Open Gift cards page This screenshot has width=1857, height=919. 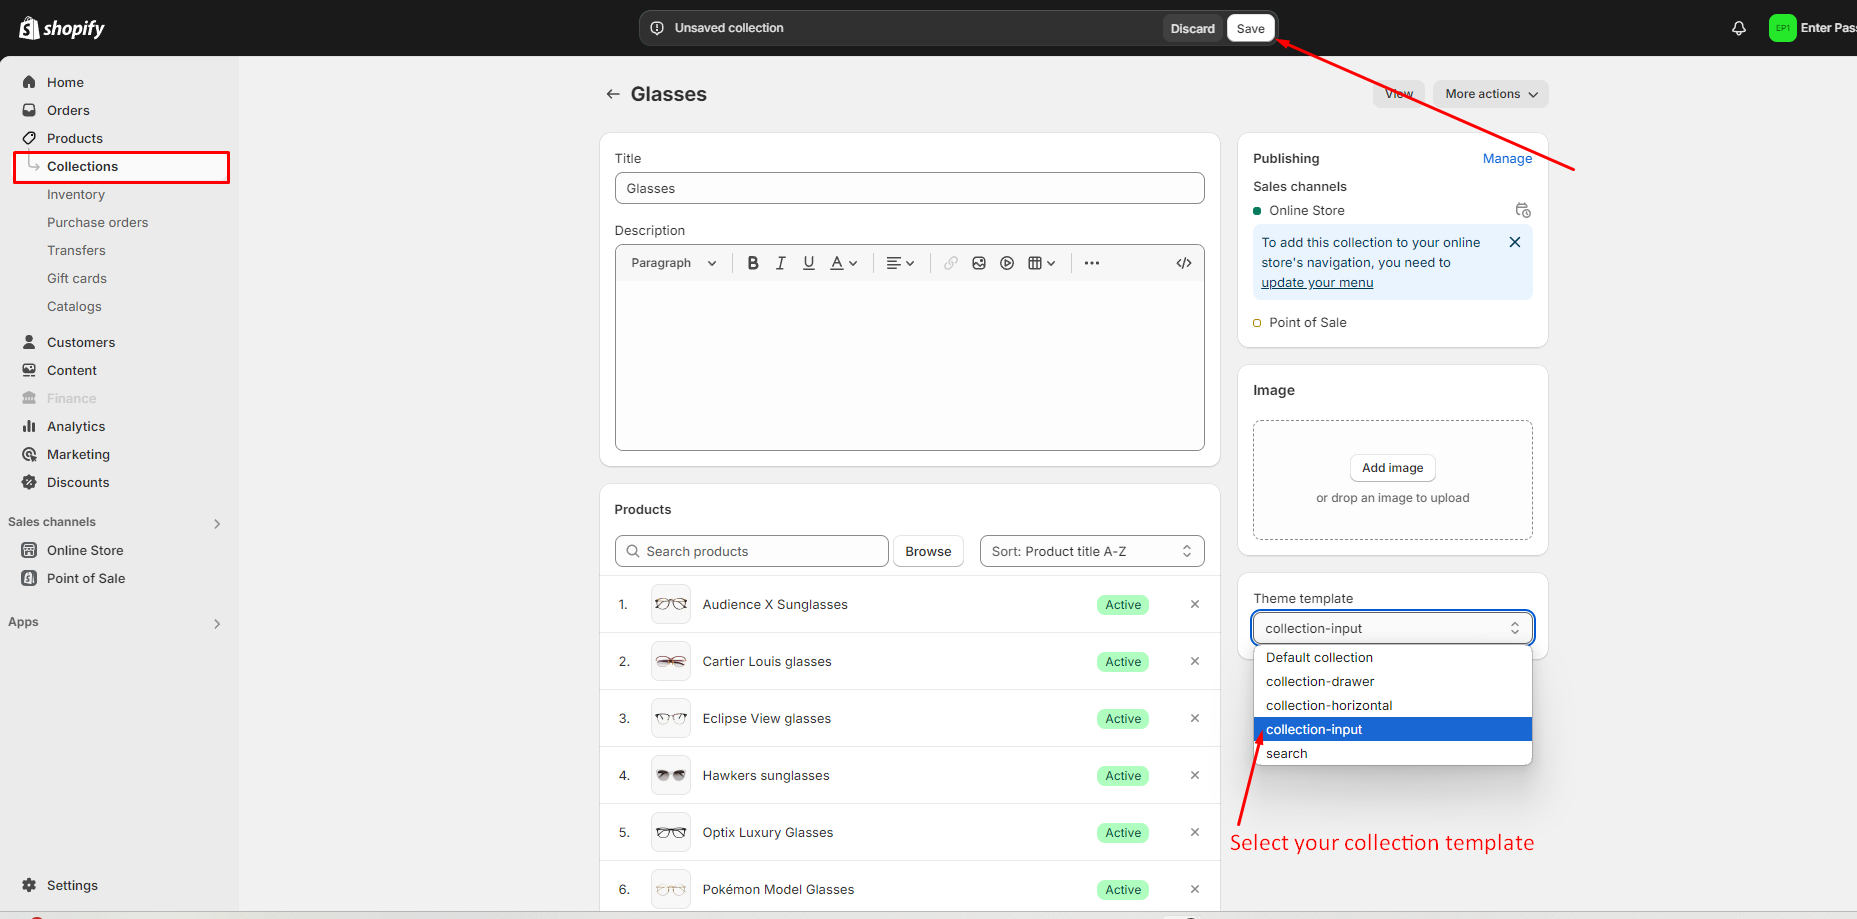77,278
